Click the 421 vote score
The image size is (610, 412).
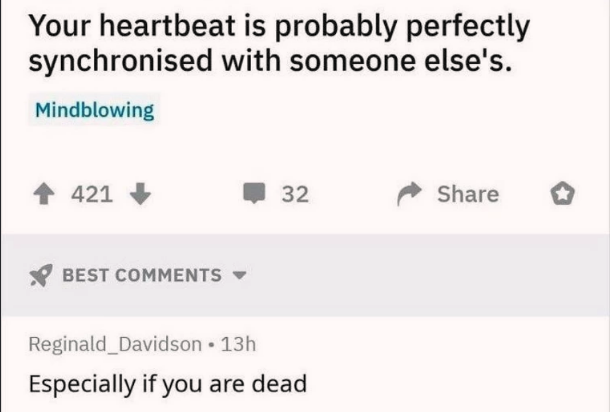coord(92,194)
